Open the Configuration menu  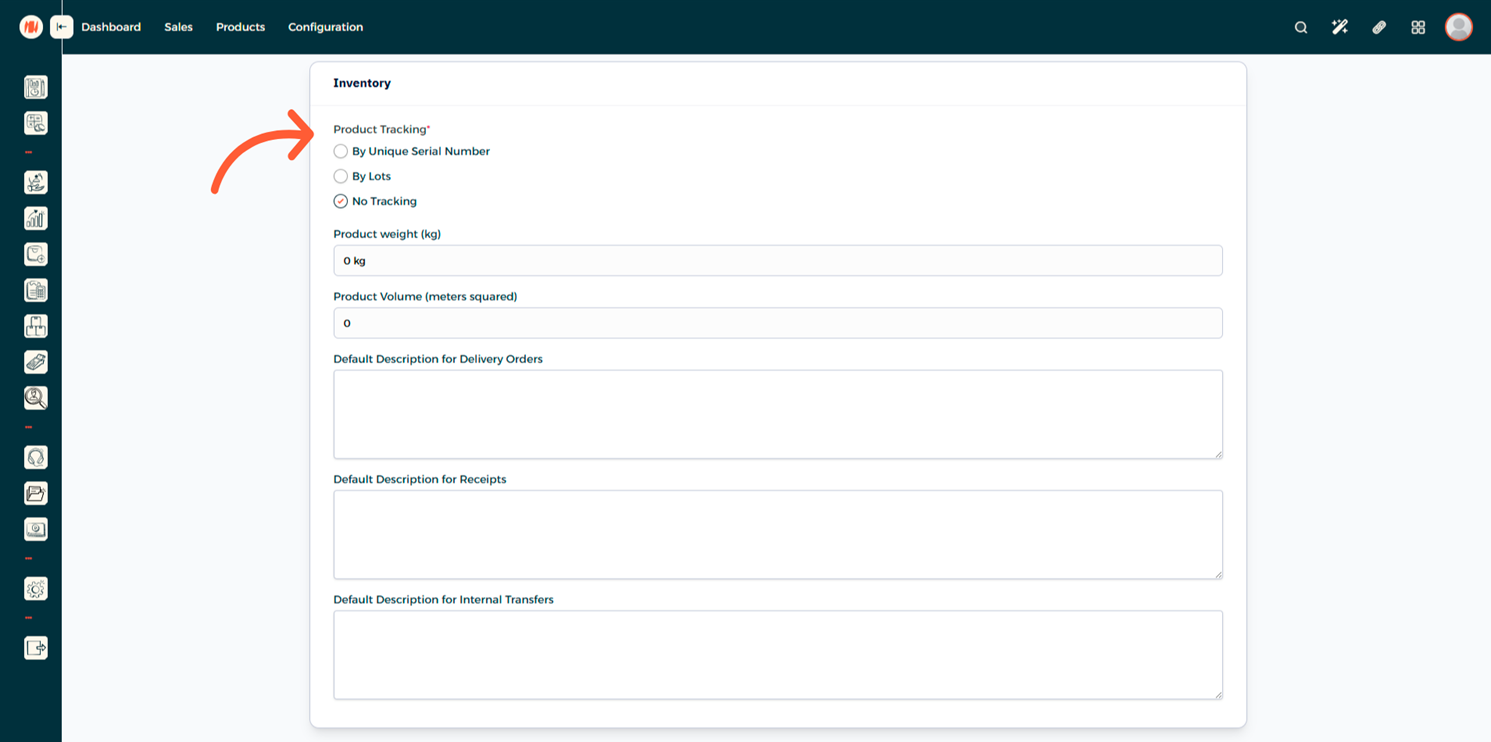click(325, 27)
